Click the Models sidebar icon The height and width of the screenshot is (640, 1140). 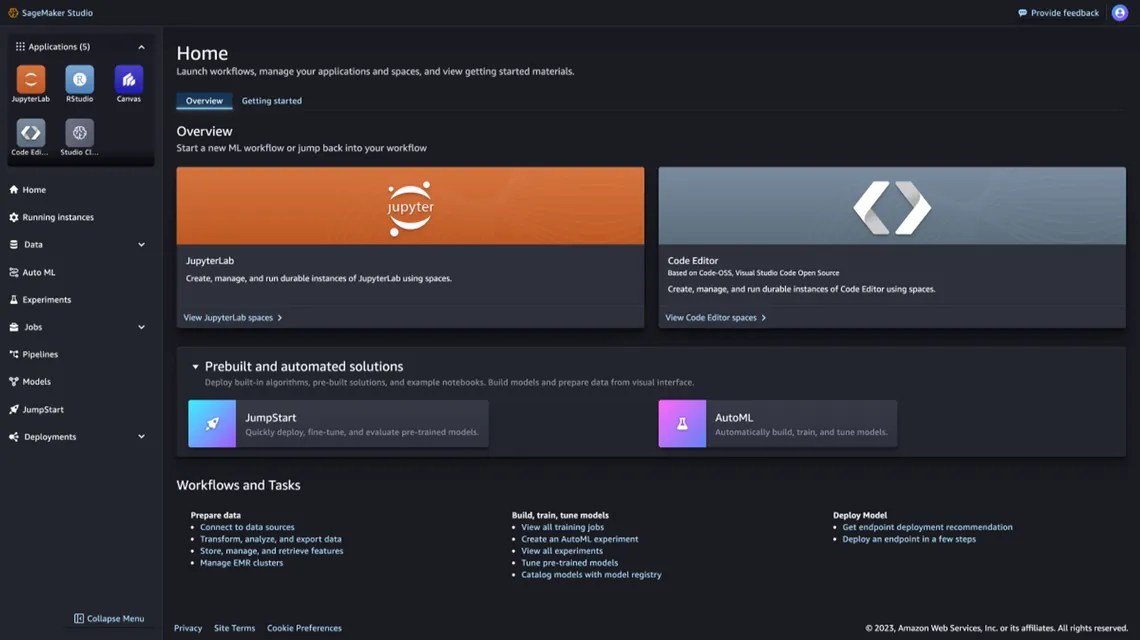tap(14, 381)
